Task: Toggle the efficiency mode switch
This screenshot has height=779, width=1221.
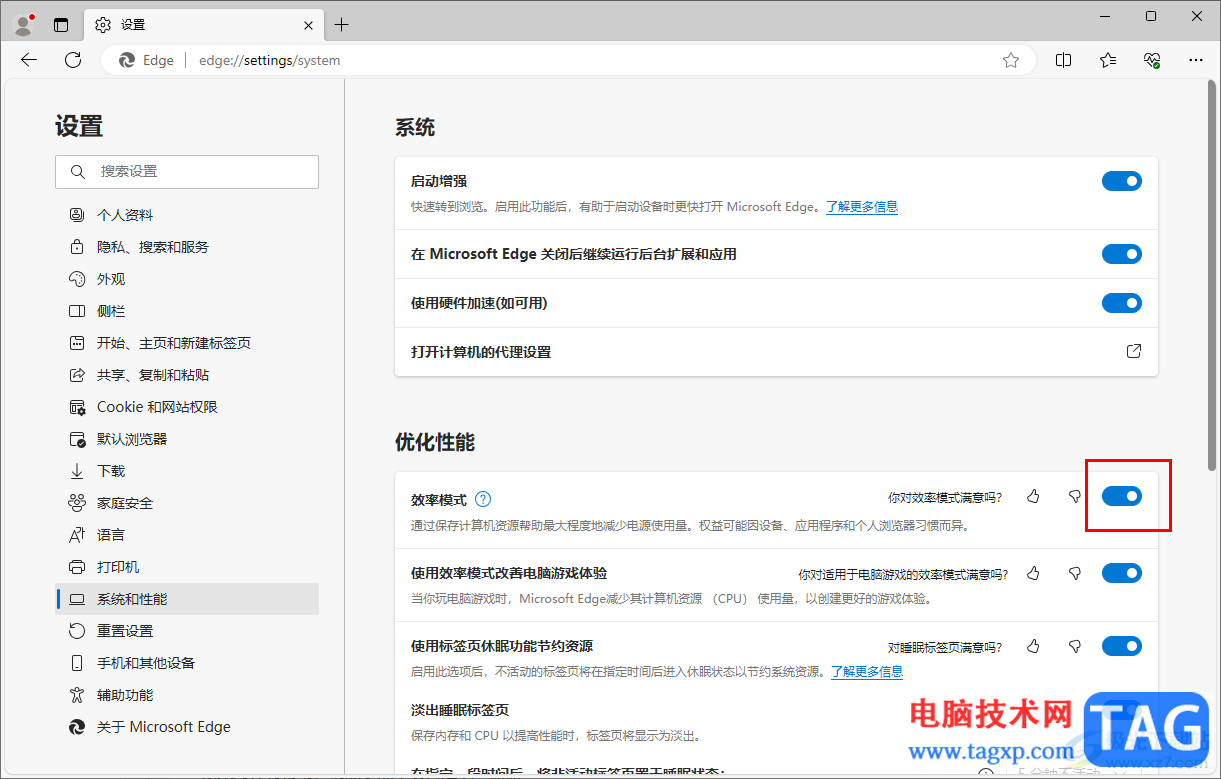Action: pyautogui.click(x=1121, y=496)
